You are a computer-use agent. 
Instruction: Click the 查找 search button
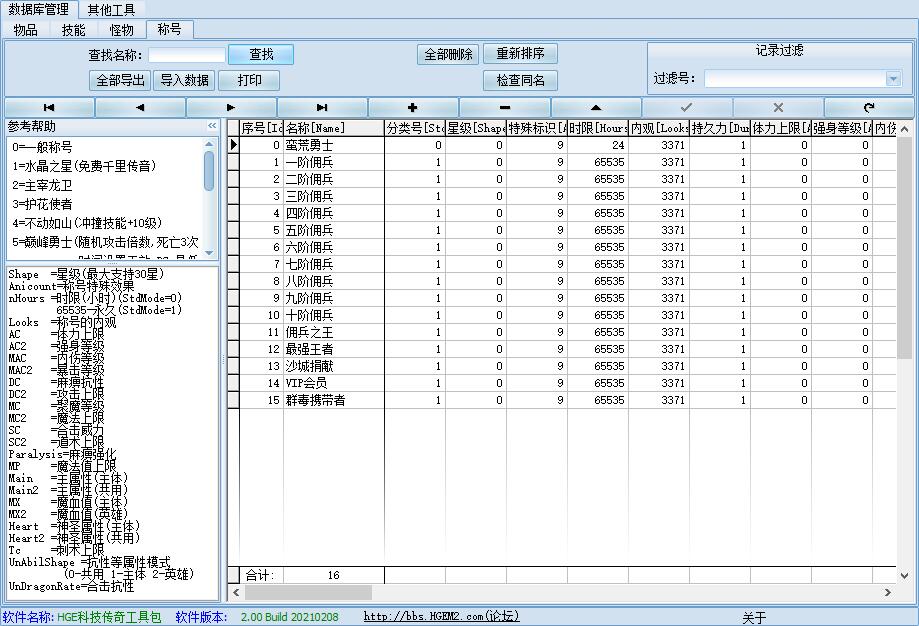tap(261, 55)
